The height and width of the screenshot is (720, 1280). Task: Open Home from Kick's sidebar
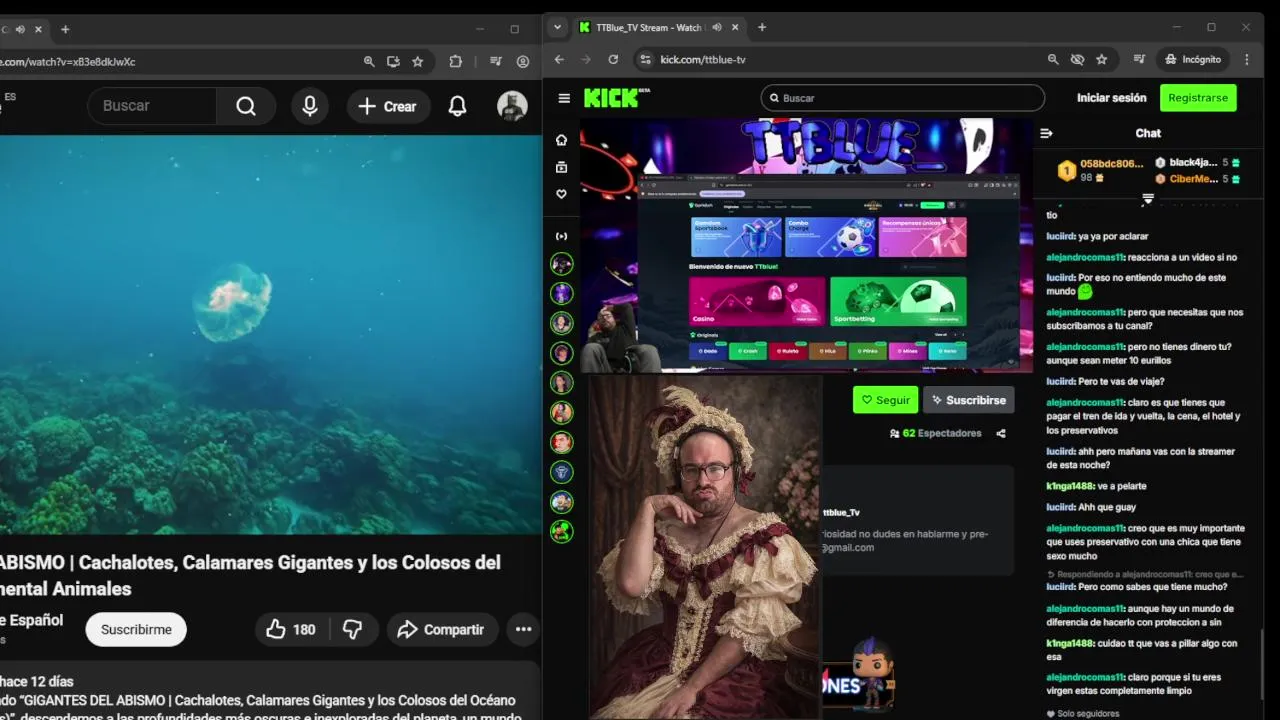[561, 140]
